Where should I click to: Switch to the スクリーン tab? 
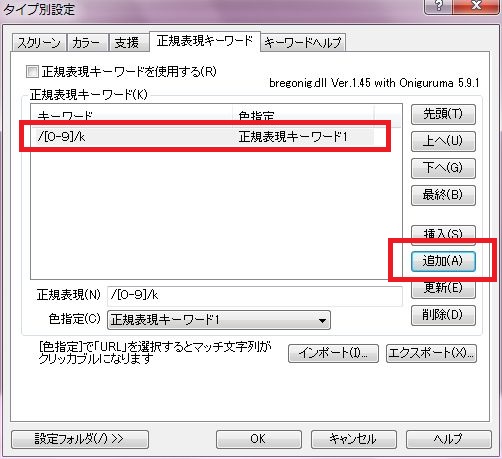click(x=39, y=43)
